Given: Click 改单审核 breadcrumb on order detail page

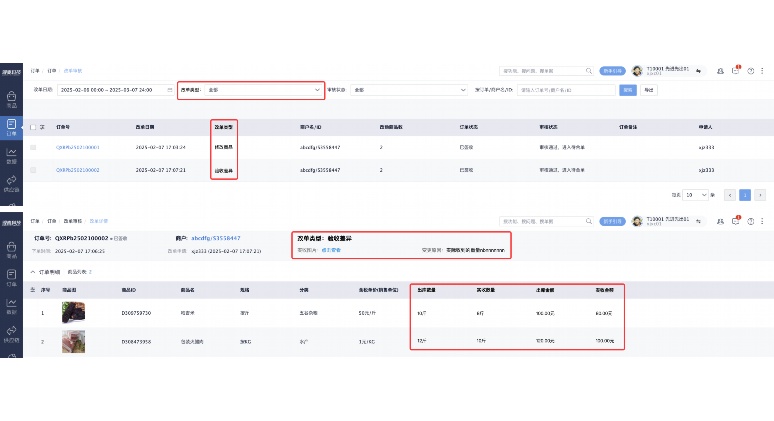Looking at the screenshot, I should pyautogui.click(x=73, y=221).
